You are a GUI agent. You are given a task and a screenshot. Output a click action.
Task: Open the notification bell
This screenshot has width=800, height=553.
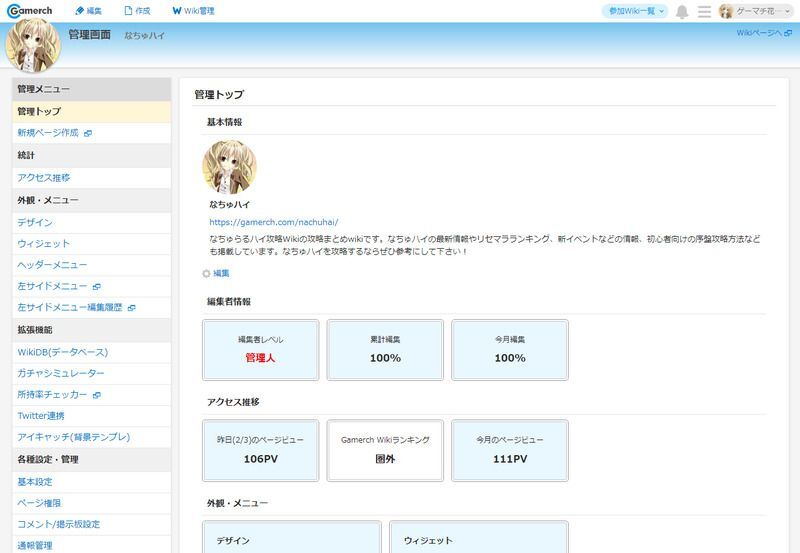682,12
